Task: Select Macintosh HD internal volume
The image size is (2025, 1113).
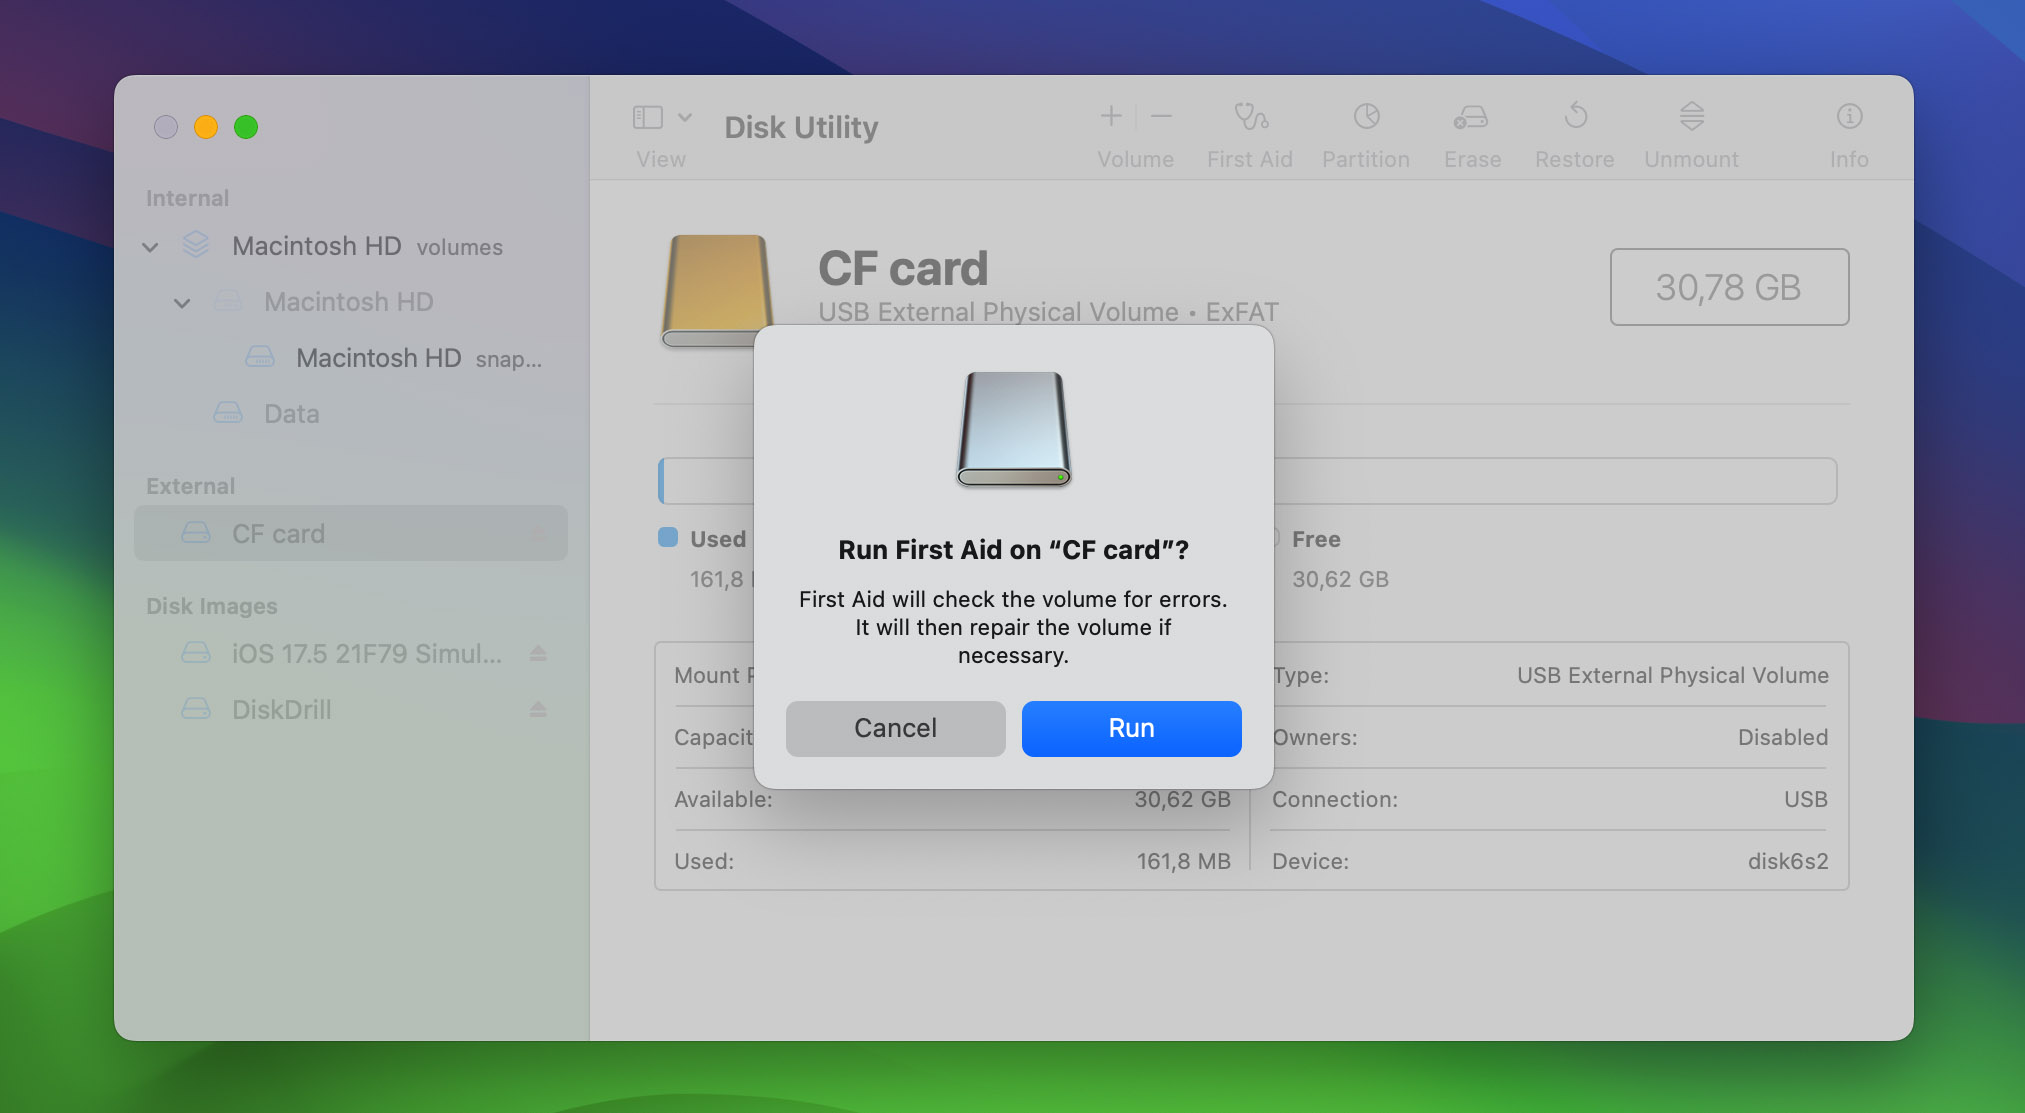Action: (x=347, y=302)
